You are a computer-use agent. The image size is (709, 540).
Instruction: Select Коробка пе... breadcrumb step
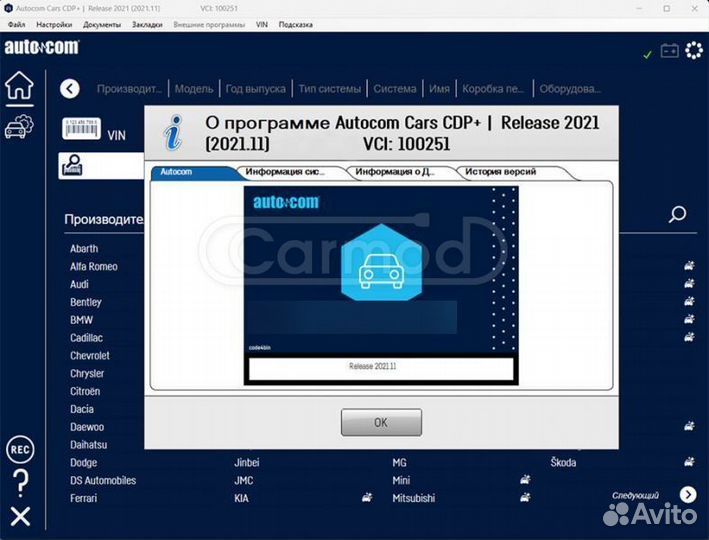click(493, 89)
